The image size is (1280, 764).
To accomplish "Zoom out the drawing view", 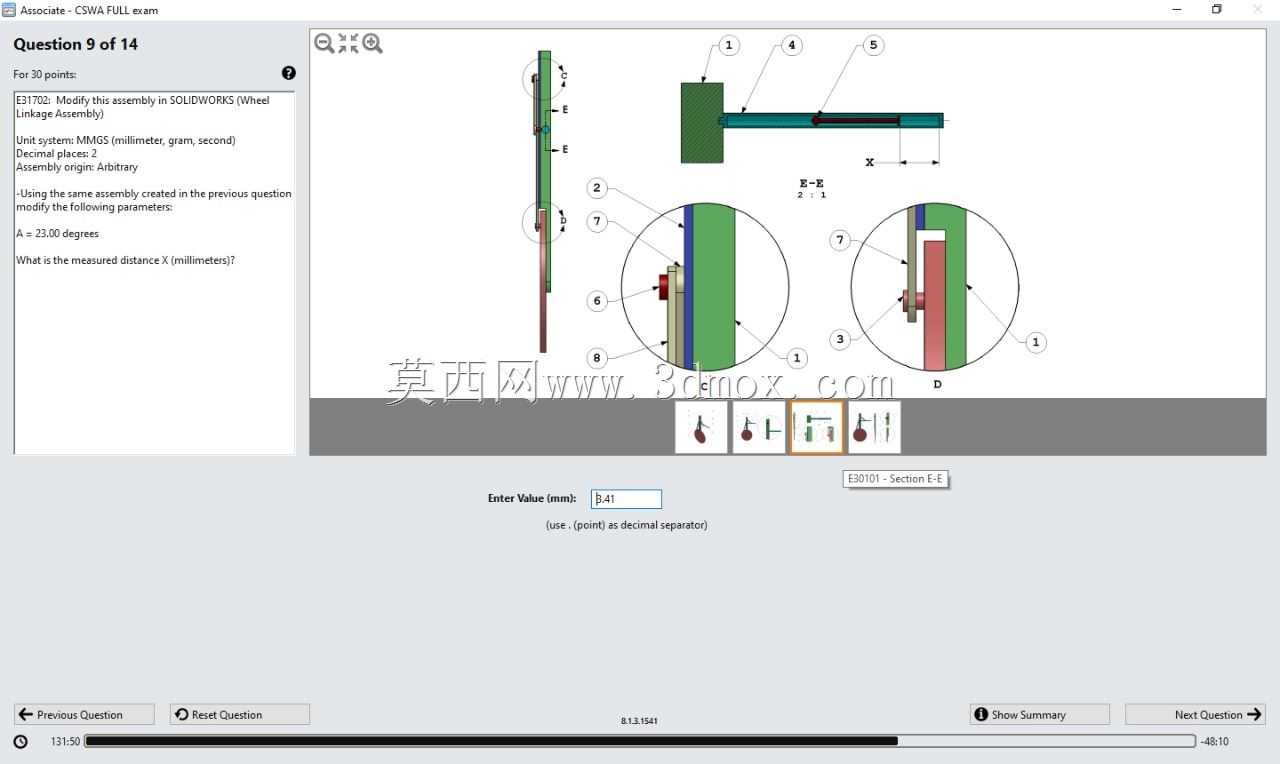I will click(324, 43).
